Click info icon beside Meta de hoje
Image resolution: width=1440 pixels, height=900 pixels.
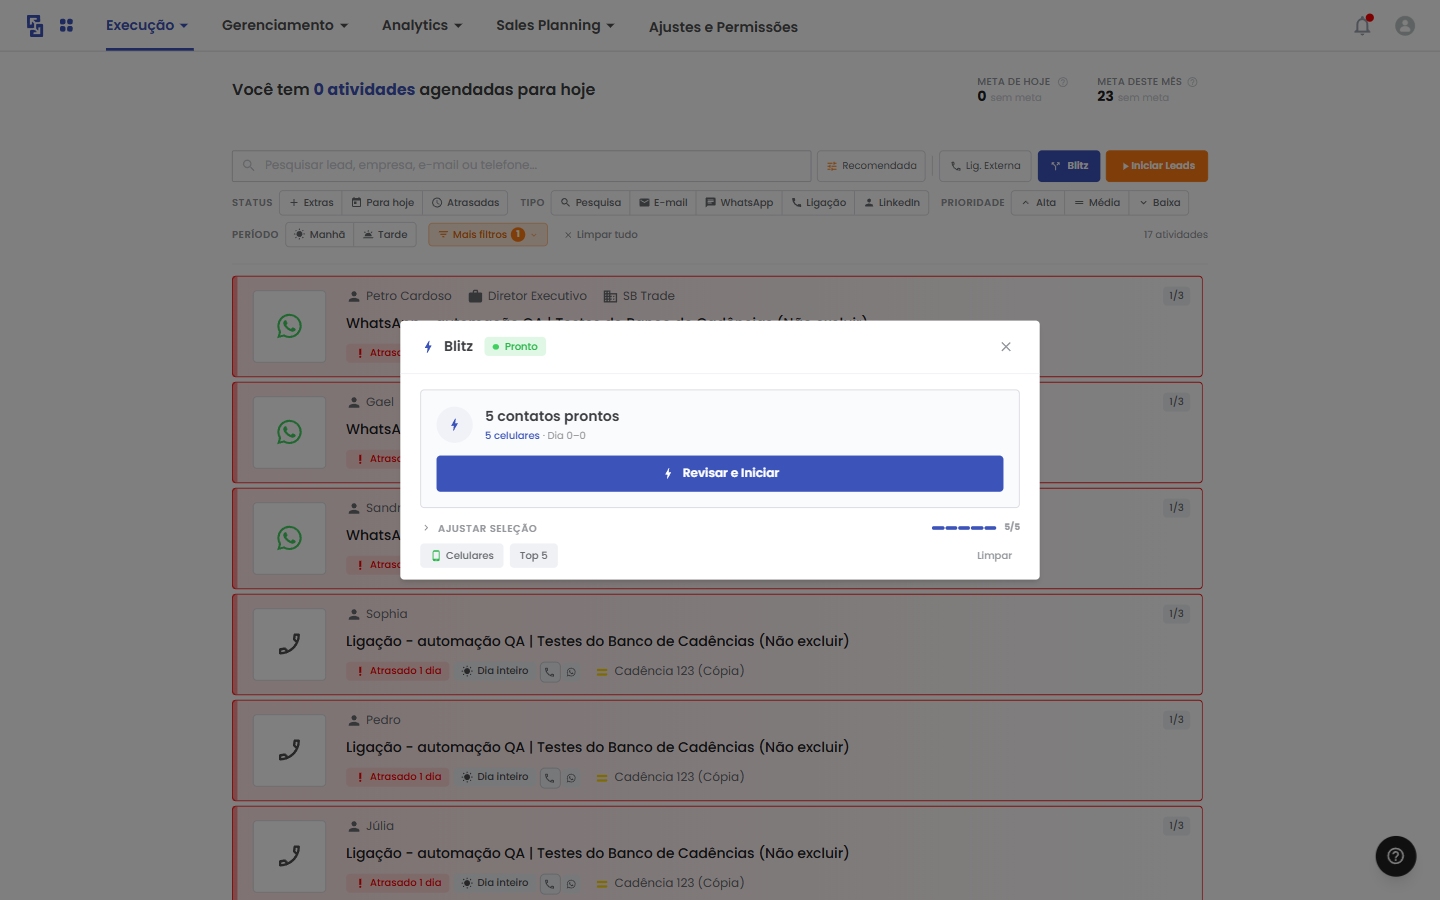[x=1063, y=82]
